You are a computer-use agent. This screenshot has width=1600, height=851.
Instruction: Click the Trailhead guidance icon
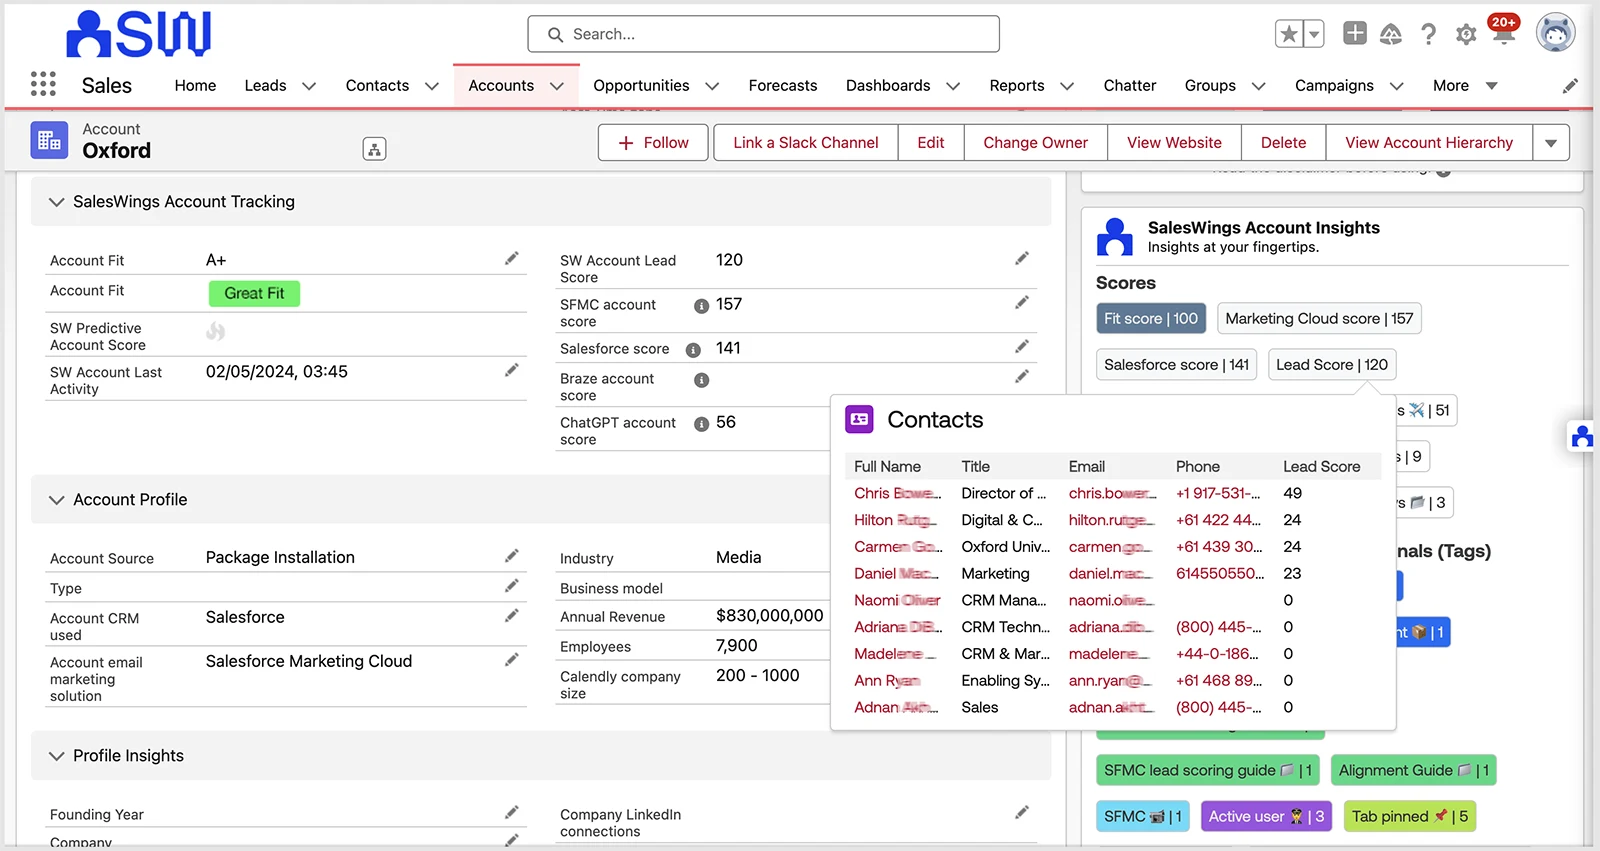[x=1391, y=35]
